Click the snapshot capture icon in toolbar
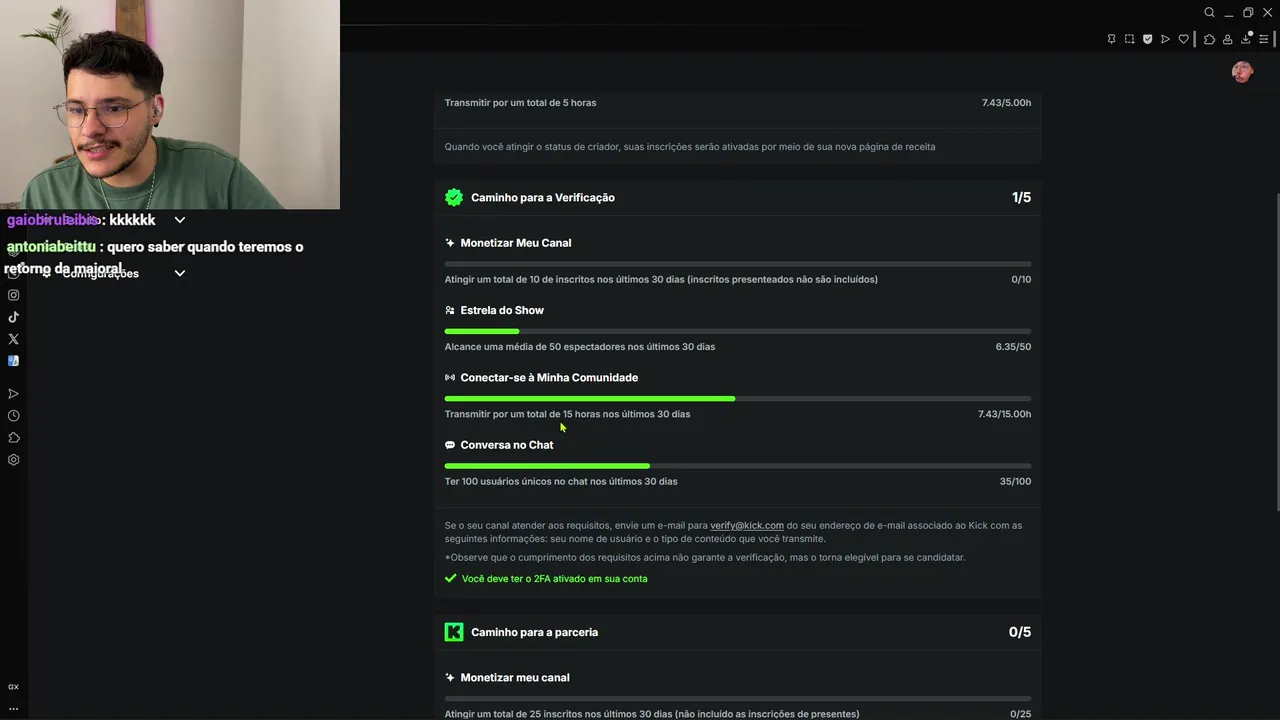 (x=1129, y=39)
